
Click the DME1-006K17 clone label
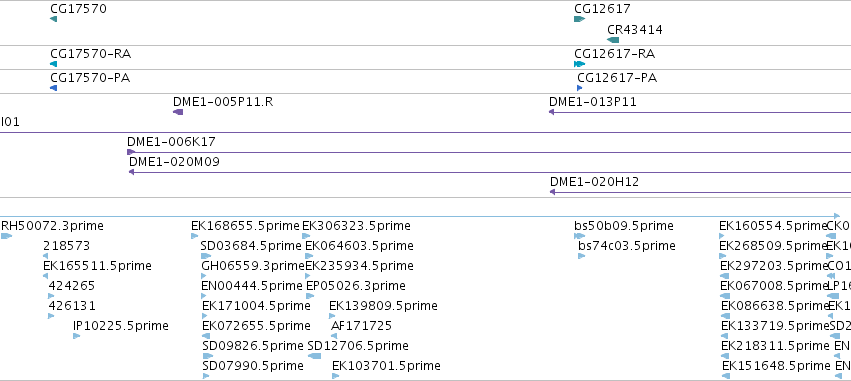172,142
